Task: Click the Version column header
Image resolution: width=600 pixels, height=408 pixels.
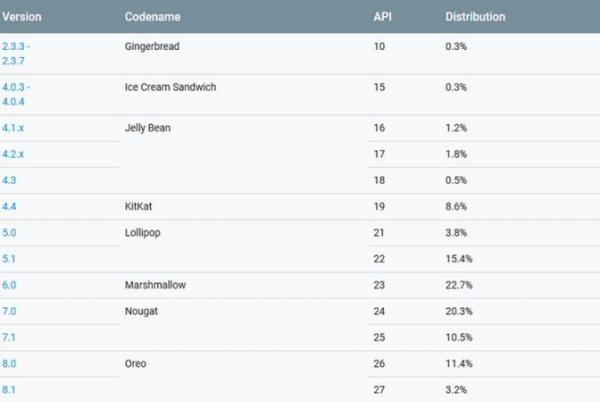Action: [x=21, y=17]
